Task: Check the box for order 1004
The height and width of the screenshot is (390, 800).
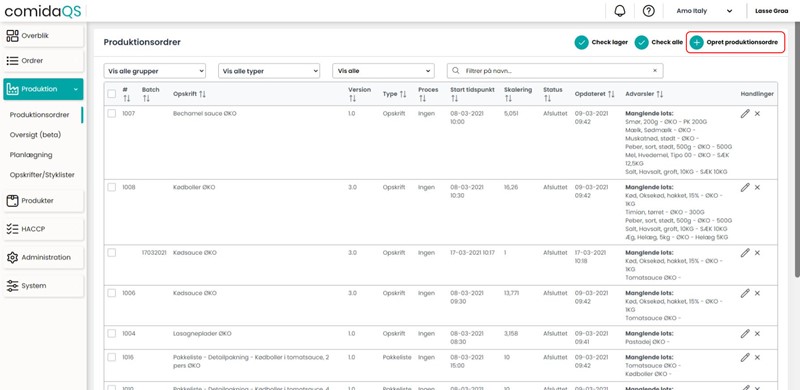Action: (x=112, y=333)
